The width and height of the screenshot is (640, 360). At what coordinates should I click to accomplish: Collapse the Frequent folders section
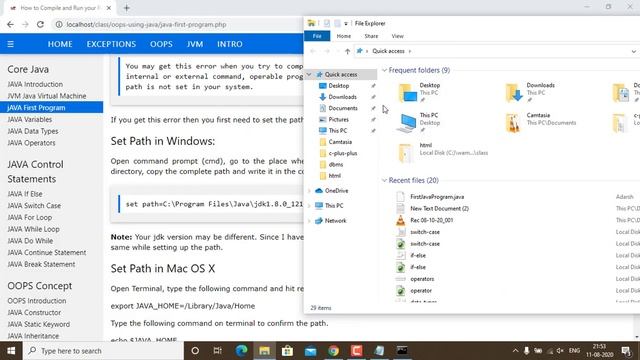pyautogui.click(x=384, y=71)
